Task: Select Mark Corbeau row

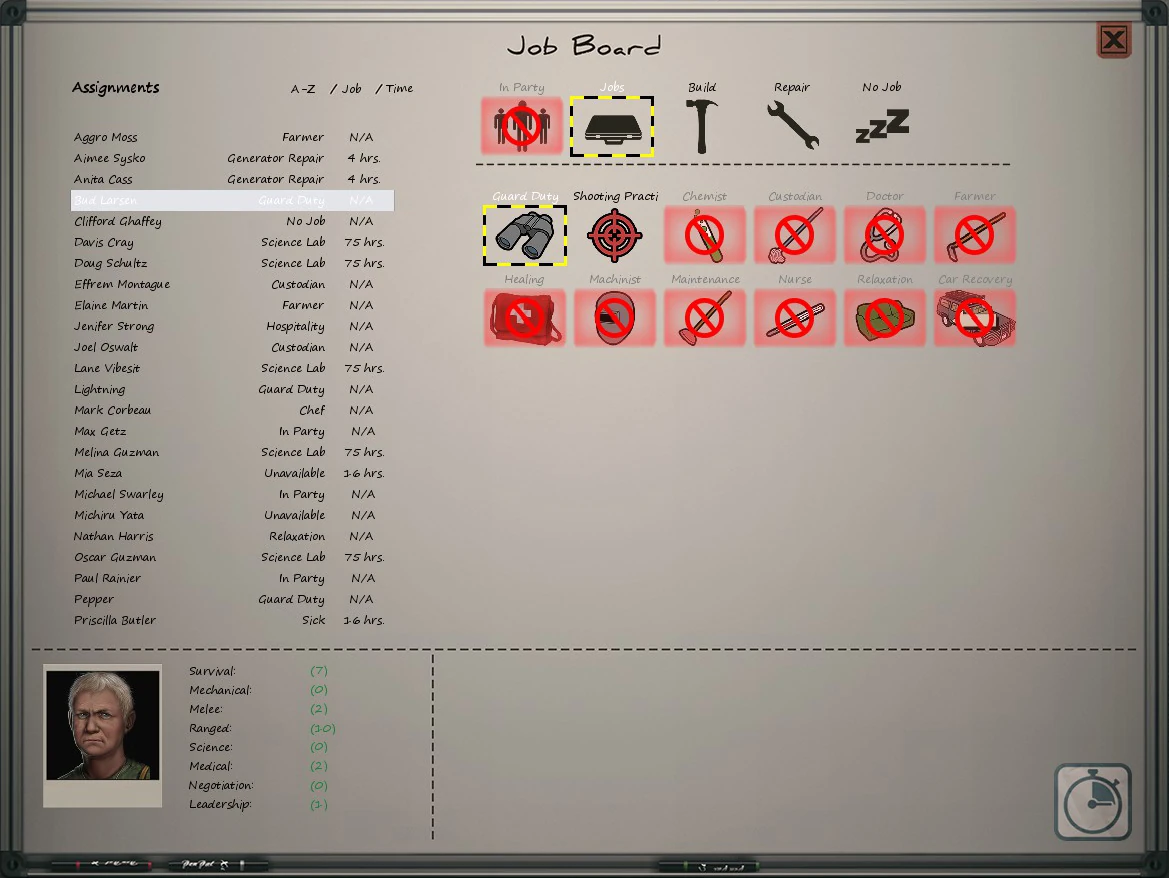Action: (x=232, y=410)
